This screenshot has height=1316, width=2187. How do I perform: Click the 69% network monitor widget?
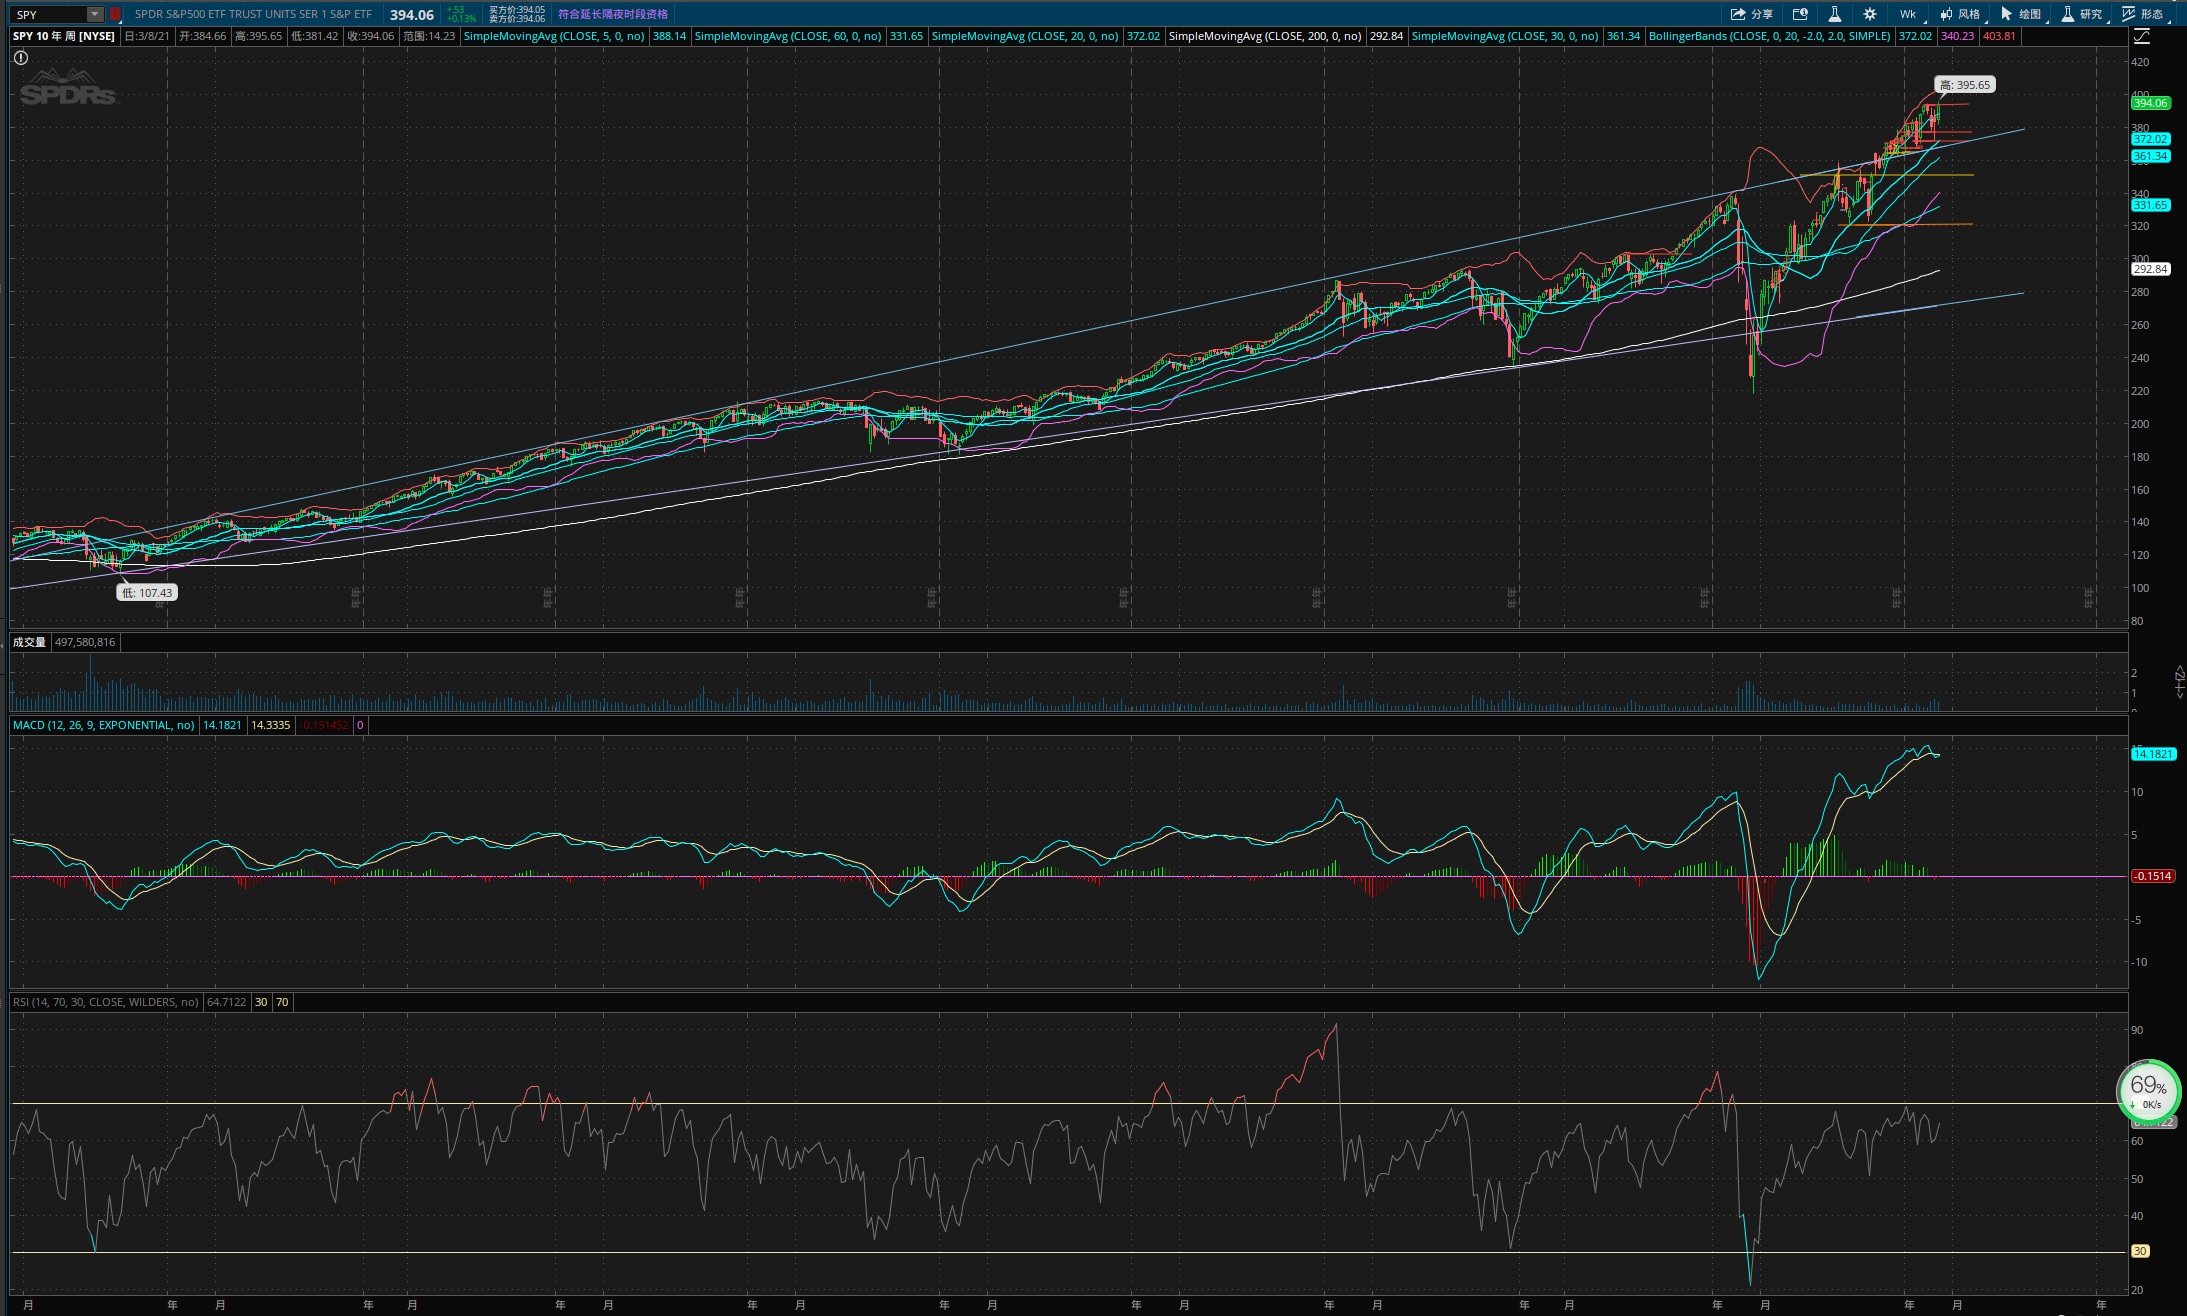click(2148, 1090)
